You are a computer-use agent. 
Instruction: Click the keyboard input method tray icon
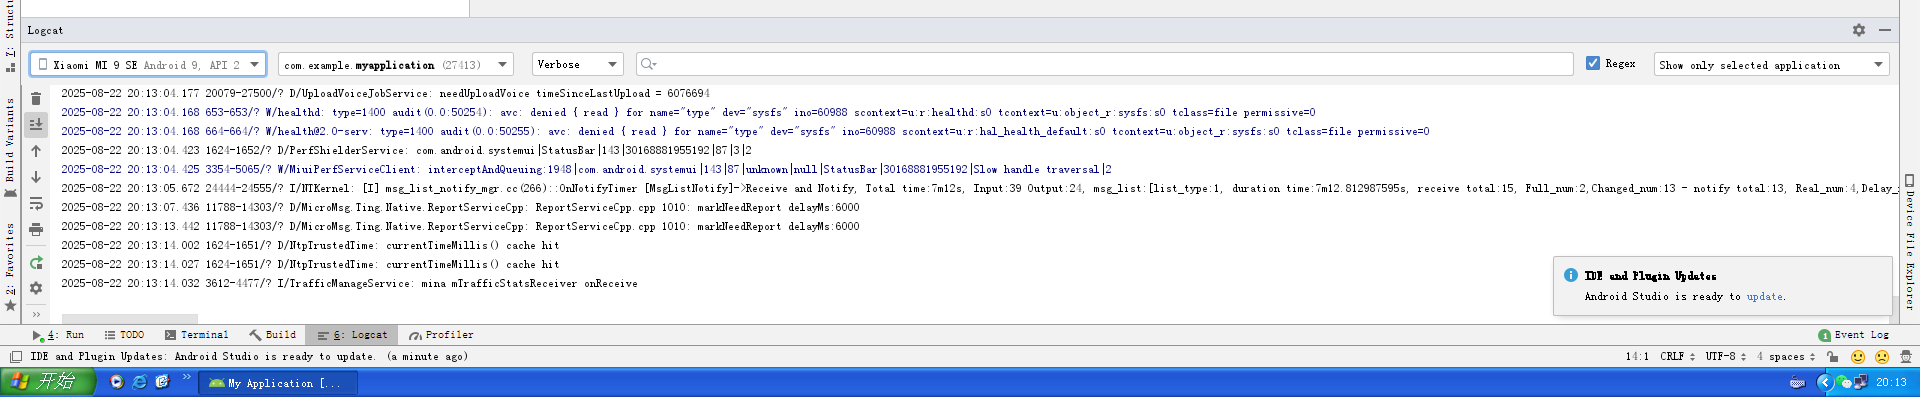1797,382
